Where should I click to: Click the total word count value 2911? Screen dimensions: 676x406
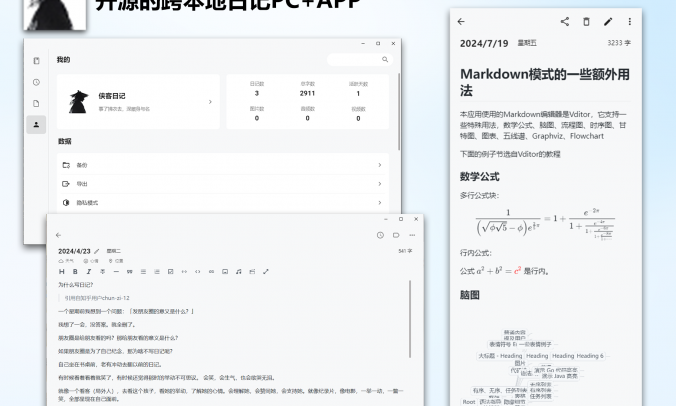click(307, 93)
